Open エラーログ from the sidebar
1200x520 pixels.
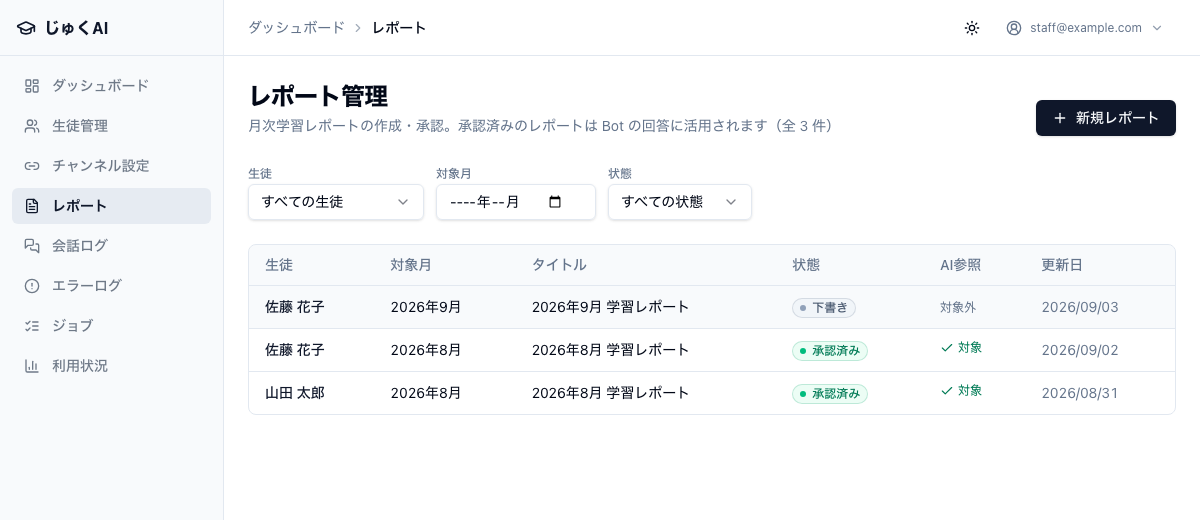pos(111,286)
